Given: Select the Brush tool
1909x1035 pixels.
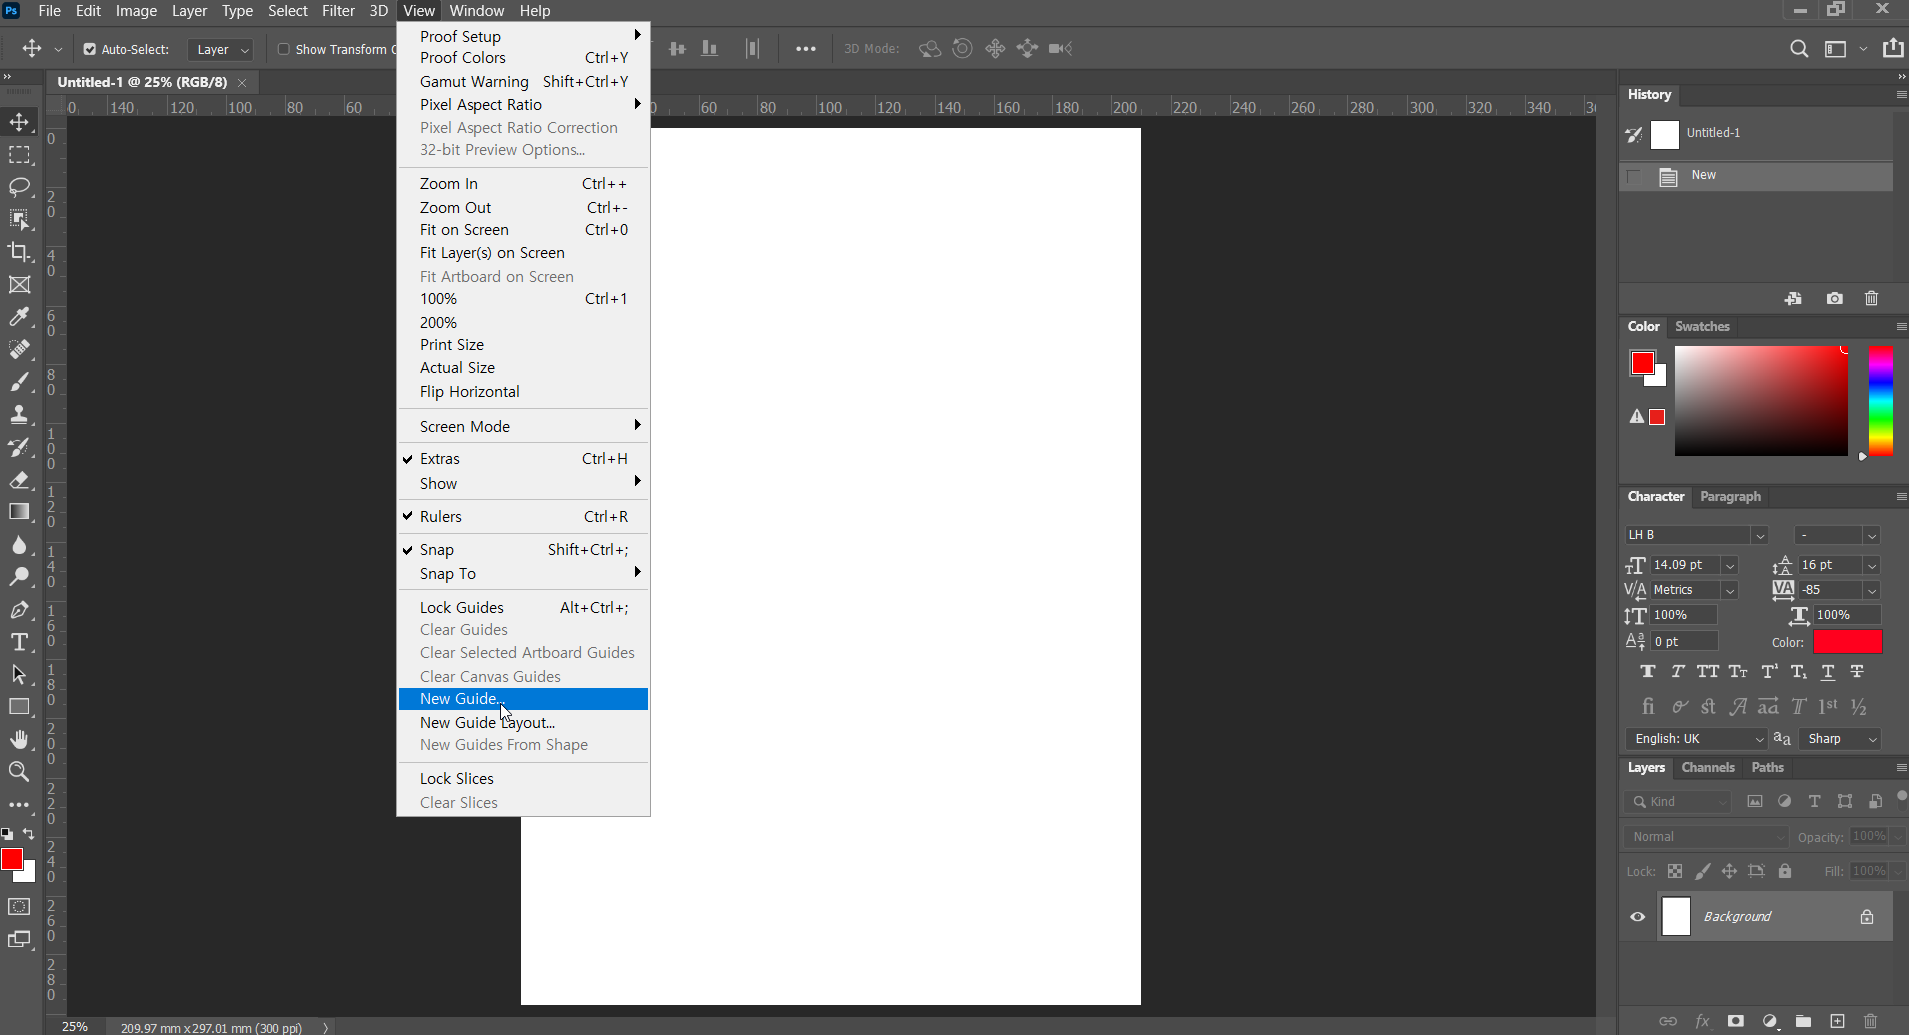Looking at the screenshot, I should 19,382.
